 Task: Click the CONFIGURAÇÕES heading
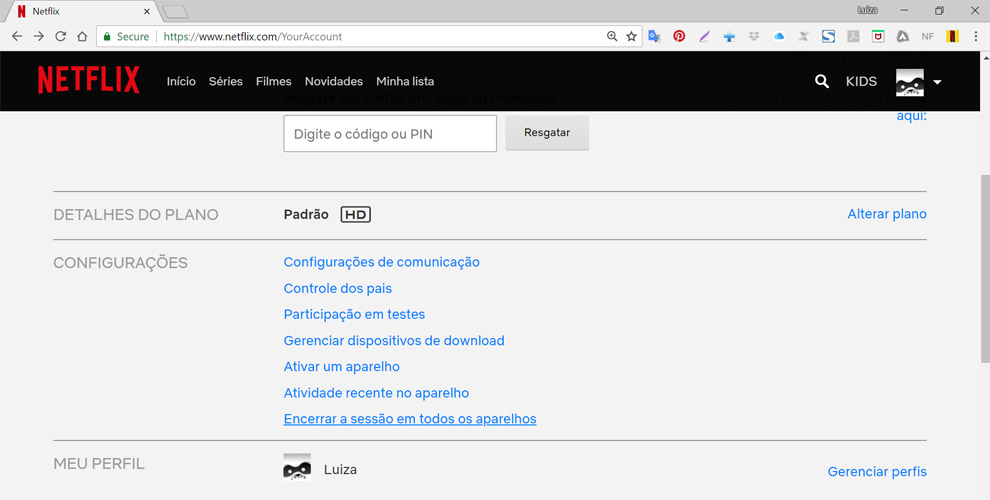pyautogui.click(x=121, y=263)
